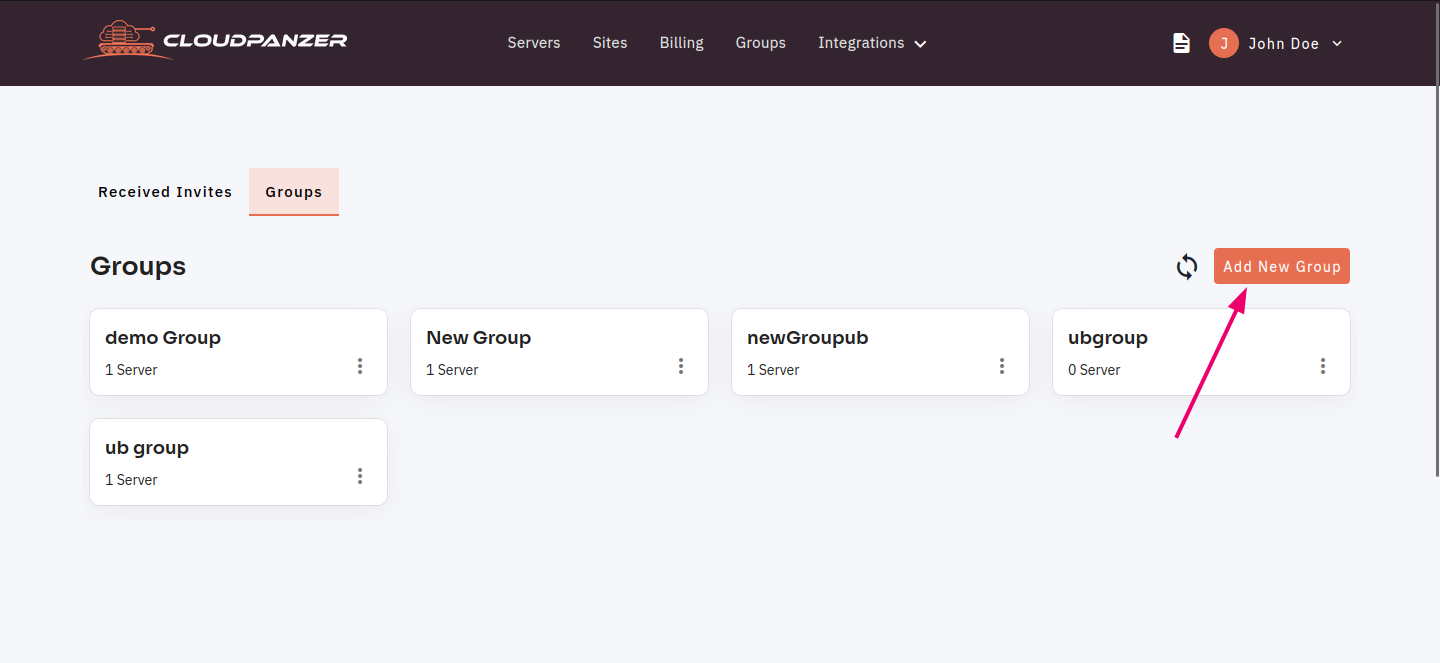
Task: Open options menu for ub group
Action: click(x=360, y=476)
